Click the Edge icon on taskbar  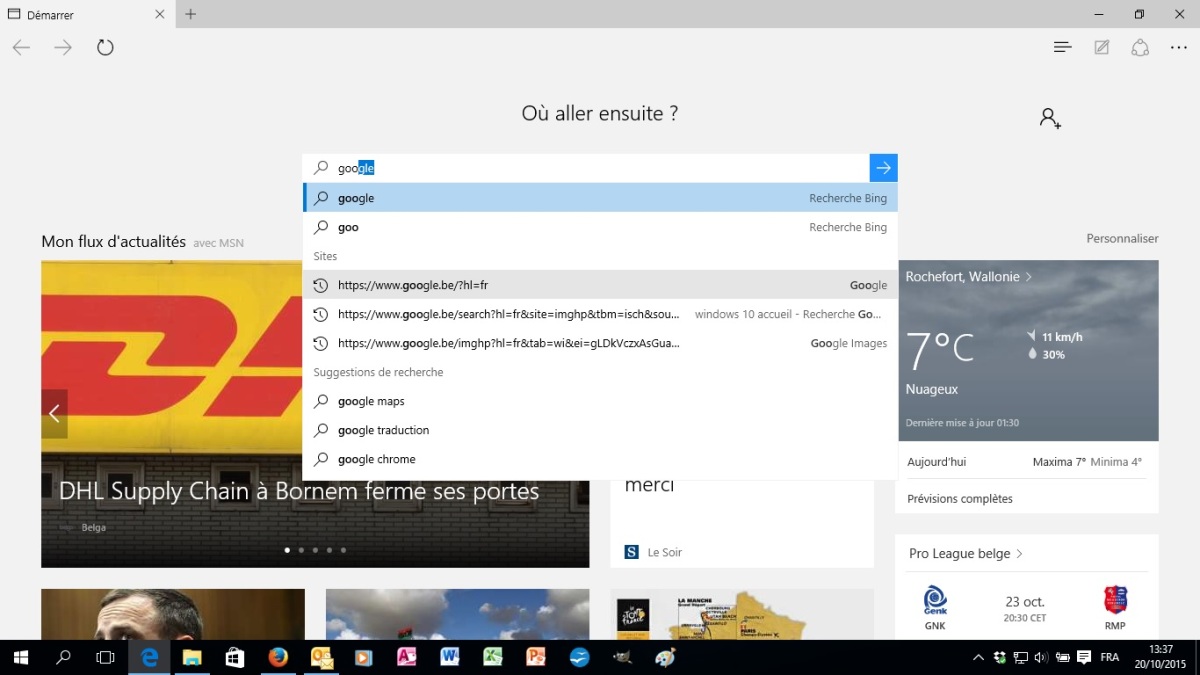(150, 657)
